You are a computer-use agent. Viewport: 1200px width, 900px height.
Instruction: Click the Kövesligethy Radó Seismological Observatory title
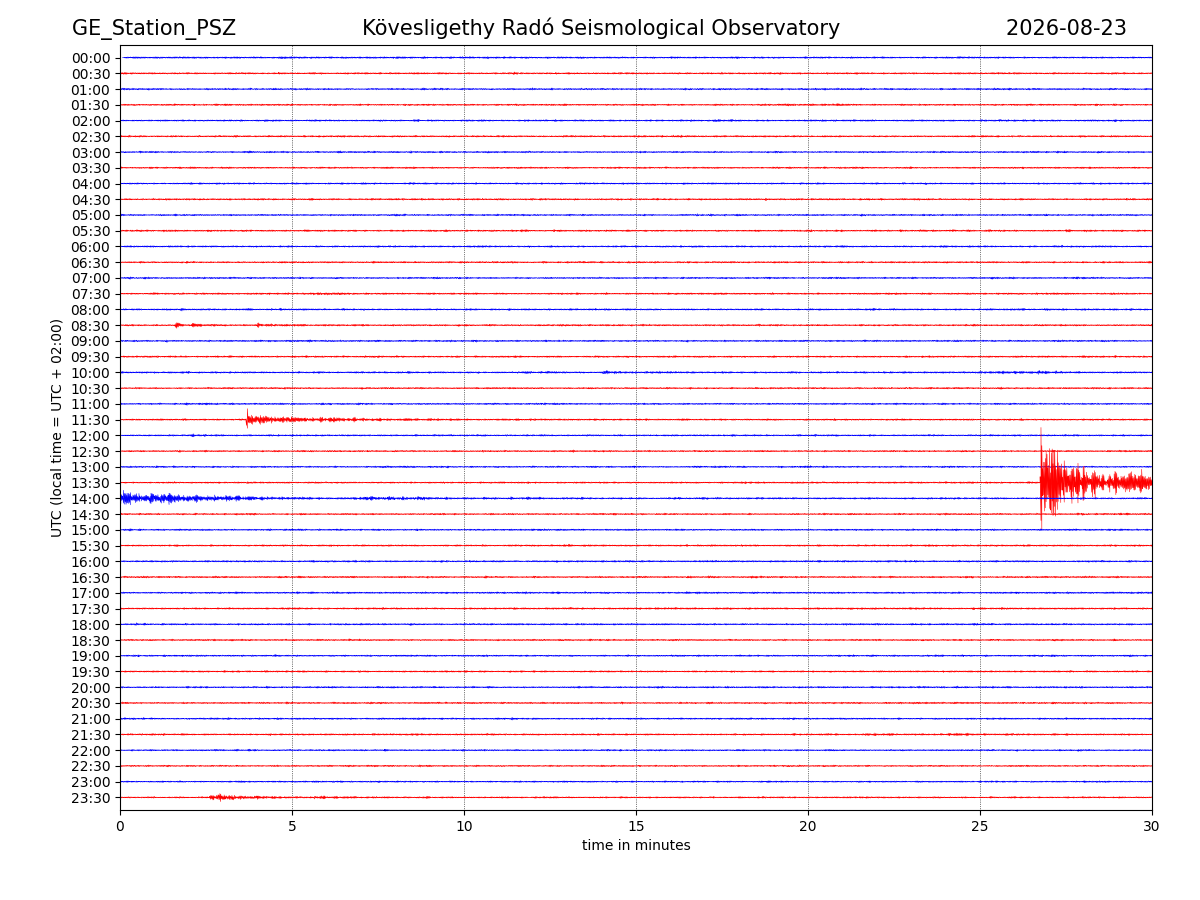(x=601, y=28)
